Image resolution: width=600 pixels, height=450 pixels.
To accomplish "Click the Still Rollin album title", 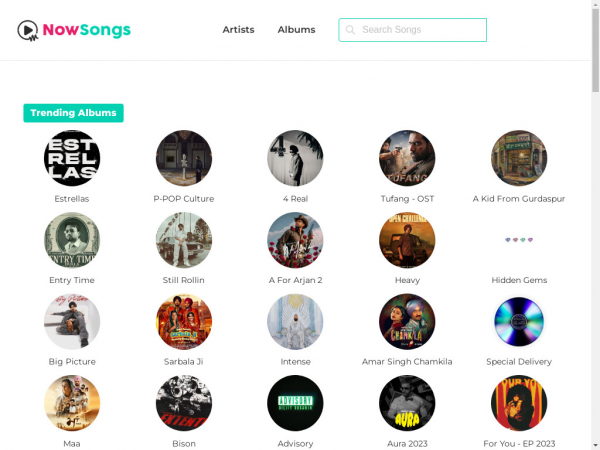I will point(184,280).
